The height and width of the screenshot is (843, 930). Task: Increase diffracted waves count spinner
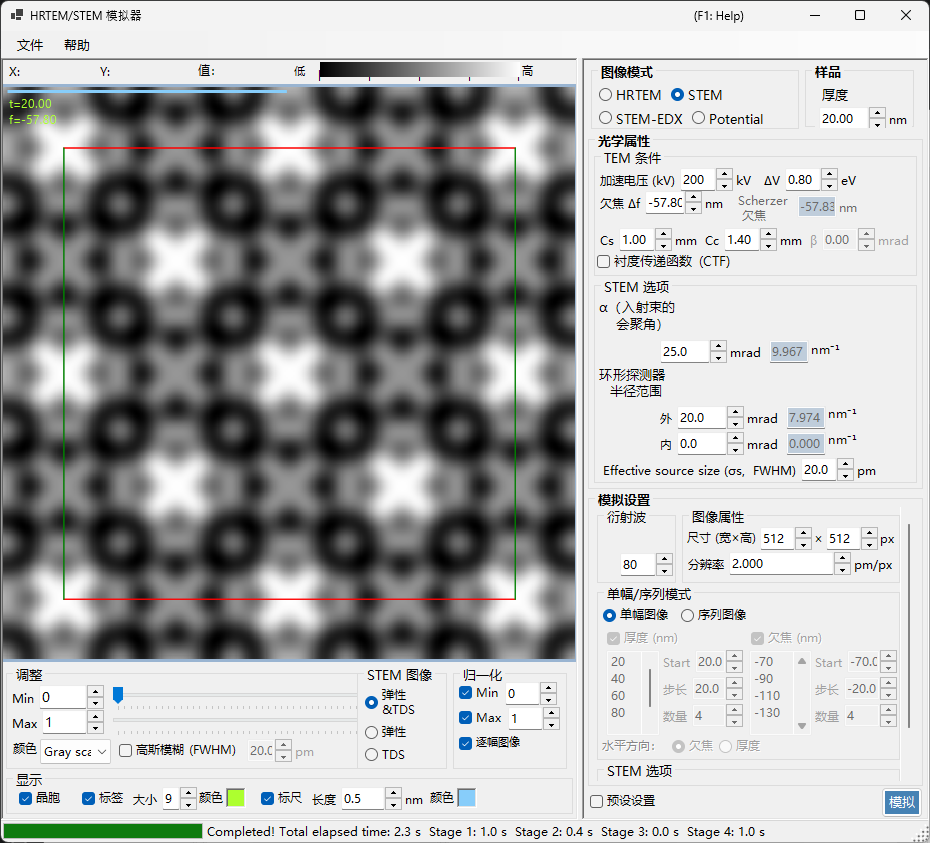point(664,558)
